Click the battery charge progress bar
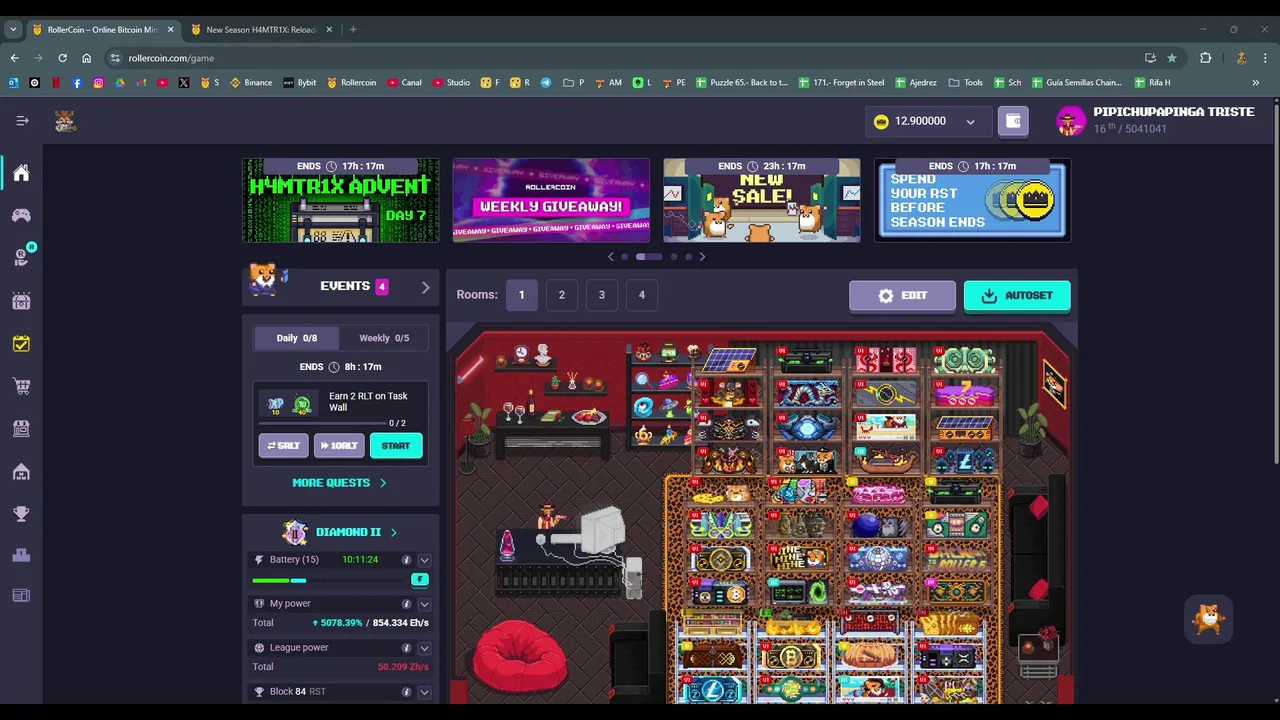This screenshot has width=1280, height=720. click(330, 580)
